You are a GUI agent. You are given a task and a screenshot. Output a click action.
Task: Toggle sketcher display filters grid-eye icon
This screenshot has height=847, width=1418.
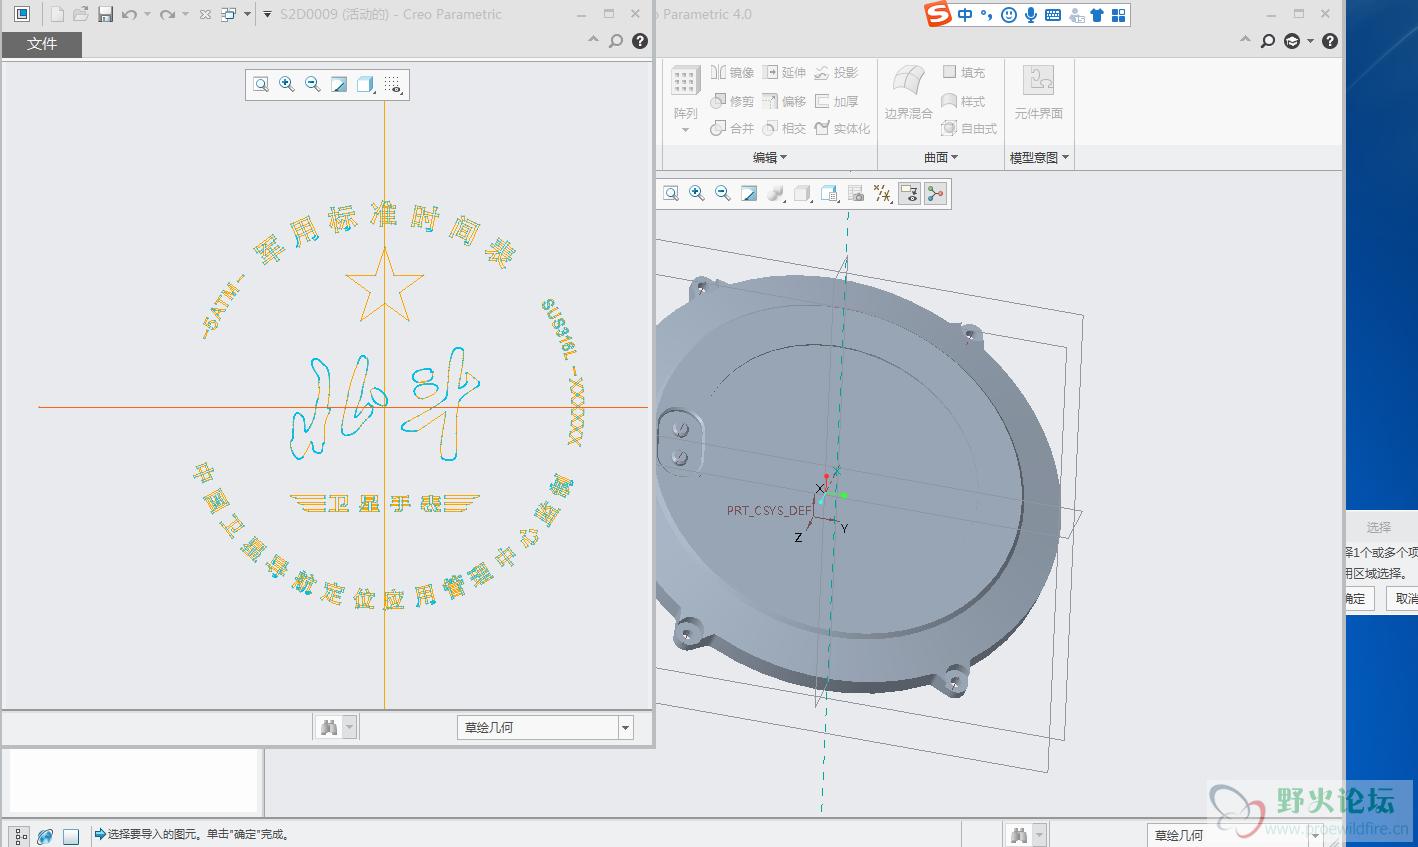(x=393, y=85)
